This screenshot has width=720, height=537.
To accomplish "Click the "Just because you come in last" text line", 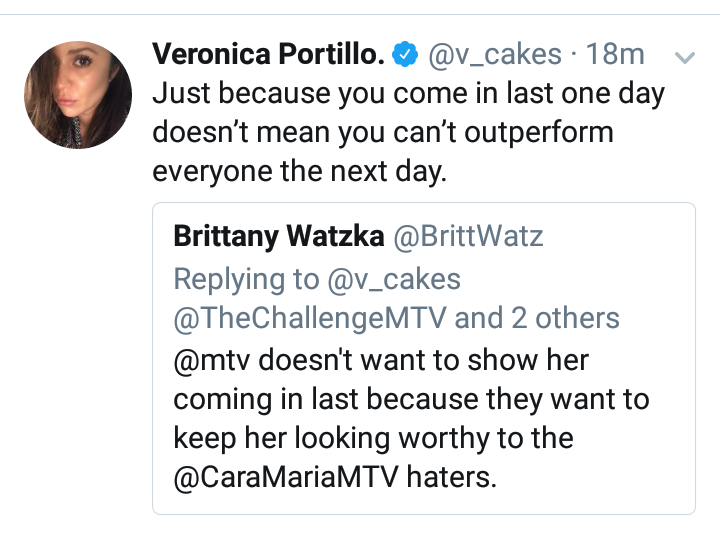I will [x=409, y=94].
